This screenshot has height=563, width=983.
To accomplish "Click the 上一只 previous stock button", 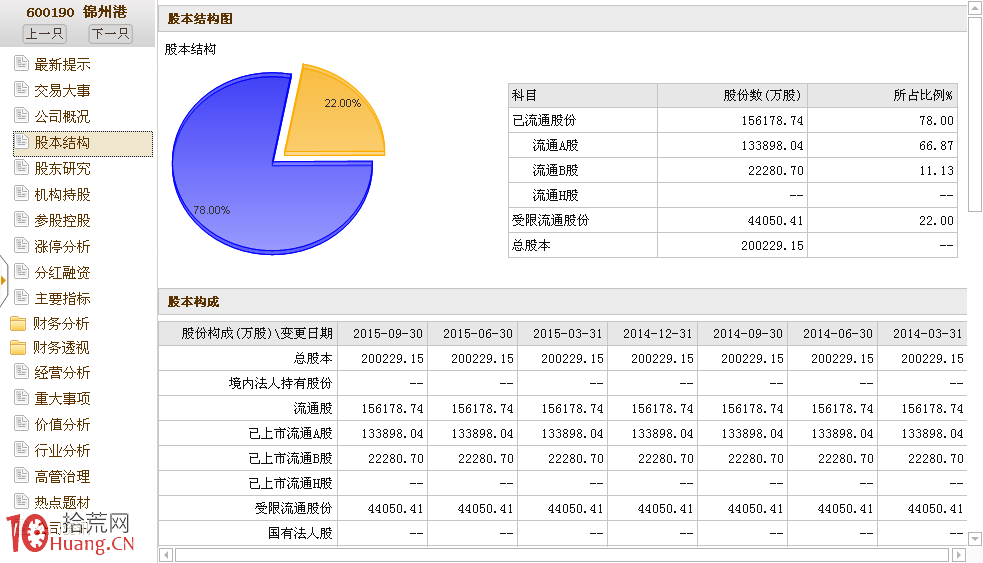I will [x=45, y=33].
